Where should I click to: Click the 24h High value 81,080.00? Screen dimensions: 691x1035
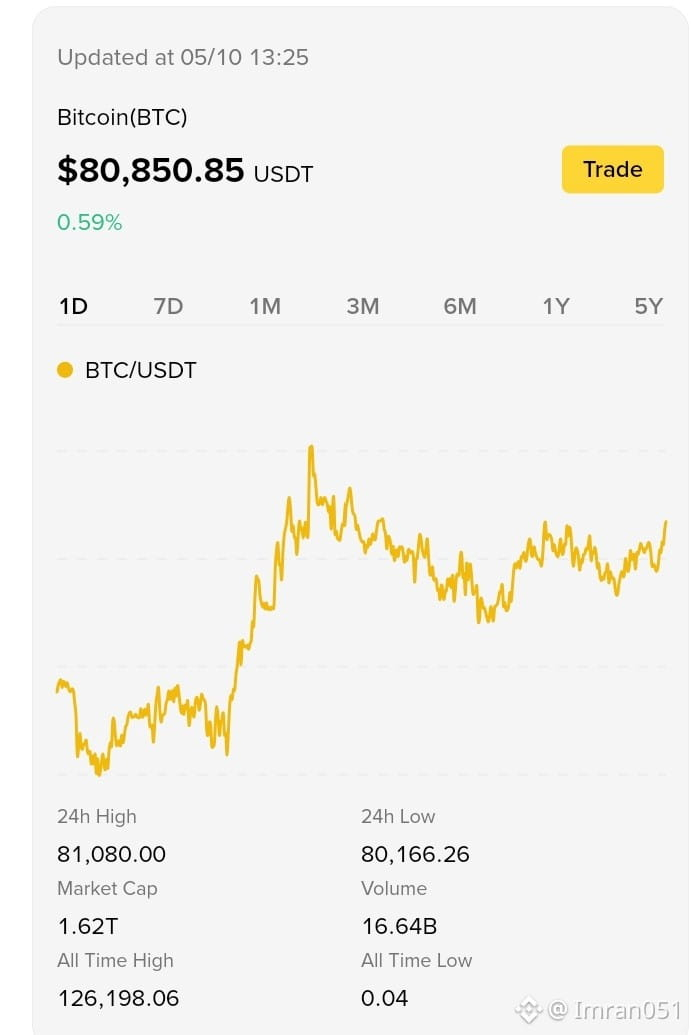coord(111,854)
